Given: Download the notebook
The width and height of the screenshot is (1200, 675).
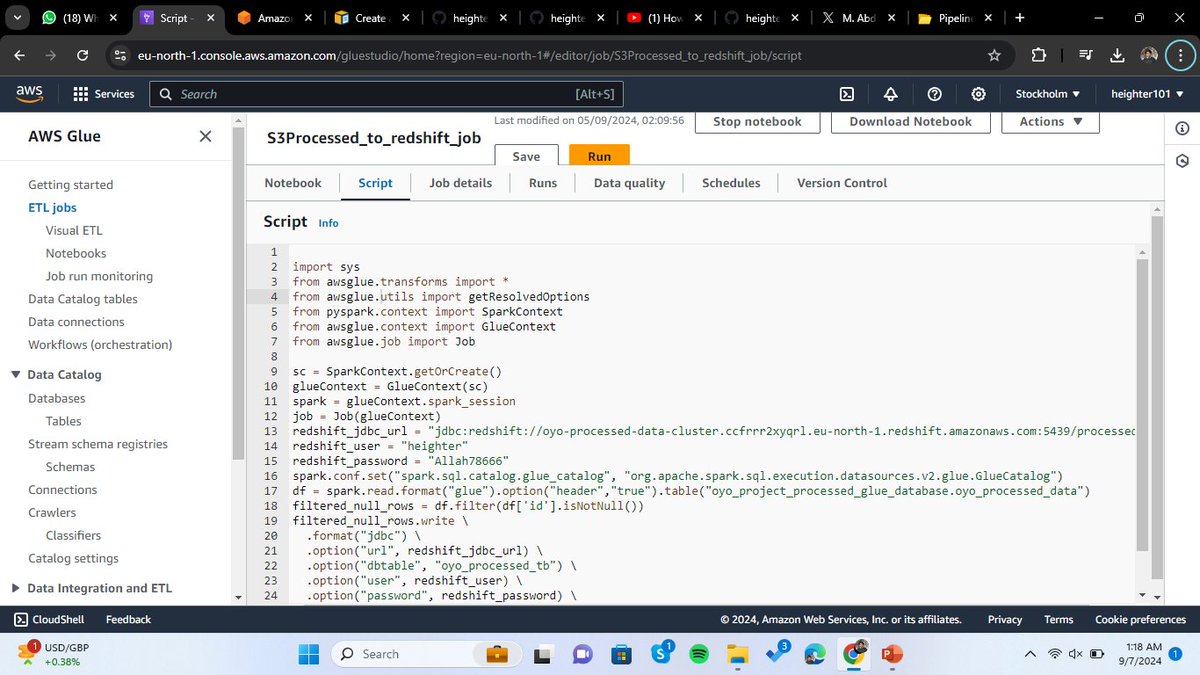Looking at the screenshot, I should (911, 122).
